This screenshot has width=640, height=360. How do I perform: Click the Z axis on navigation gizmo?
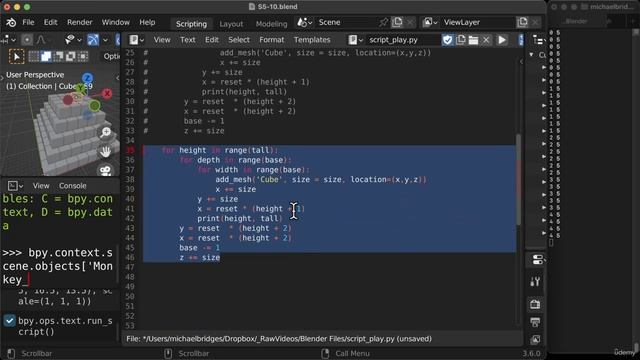[x=87, y=78]
